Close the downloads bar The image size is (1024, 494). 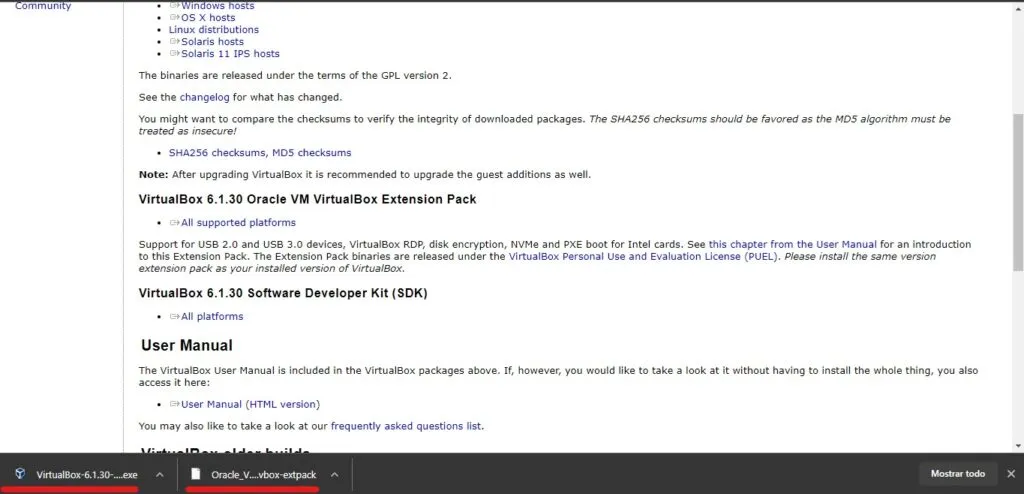(1011, 474)
